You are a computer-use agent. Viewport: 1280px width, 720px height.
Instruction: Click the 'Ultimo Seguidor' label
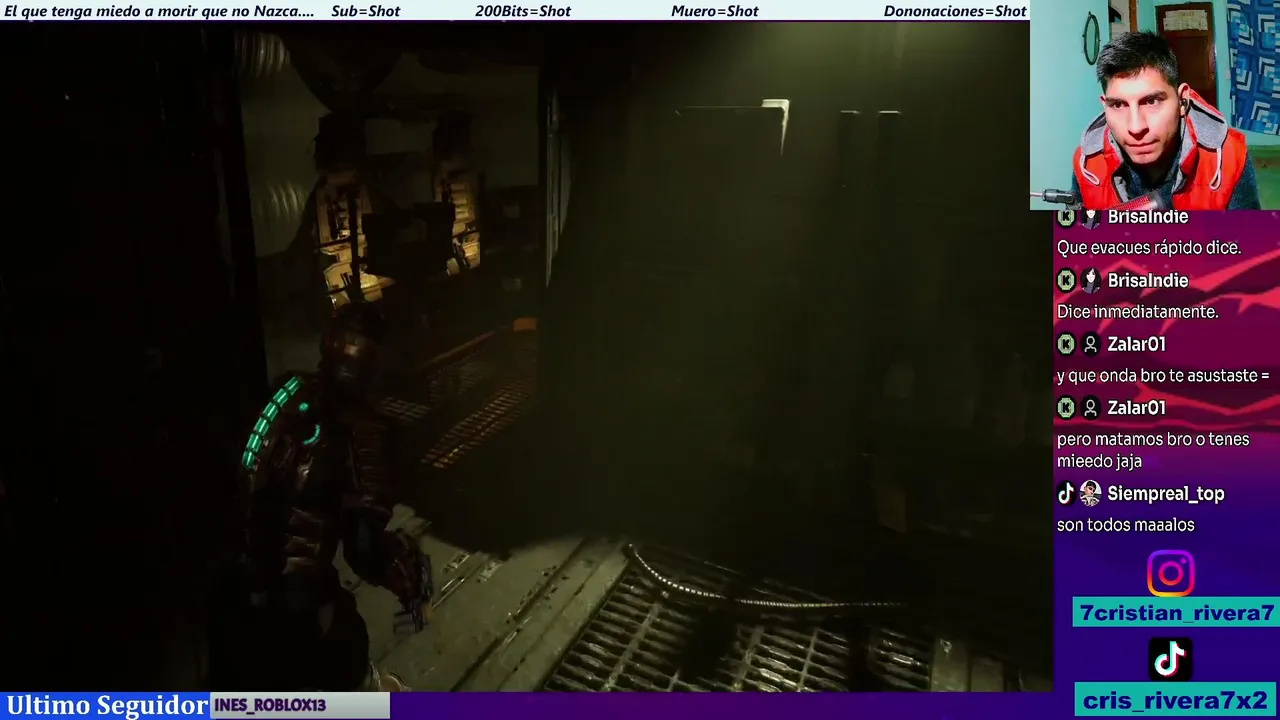point(106,705)
